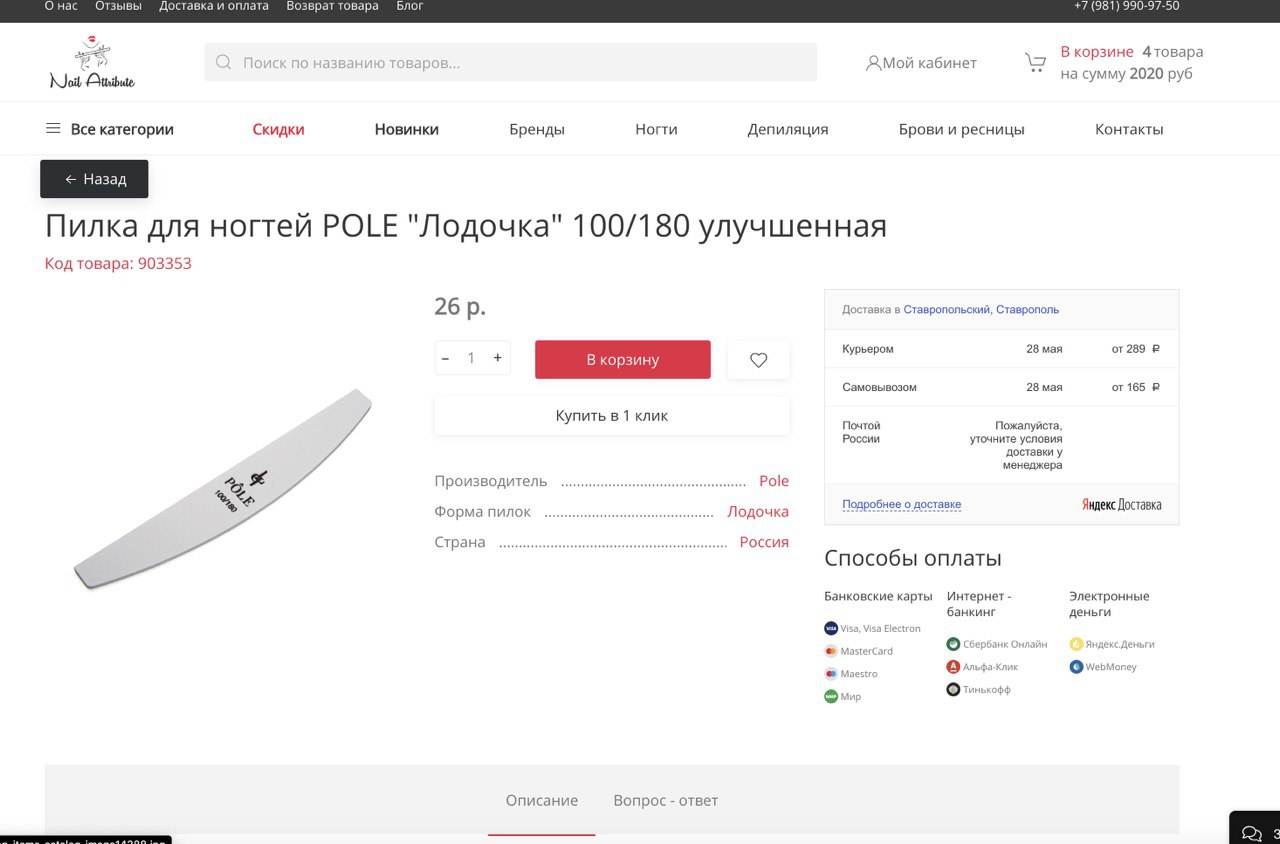
Task: Click the Способы оплаты heading
Action: coord(913,558)
